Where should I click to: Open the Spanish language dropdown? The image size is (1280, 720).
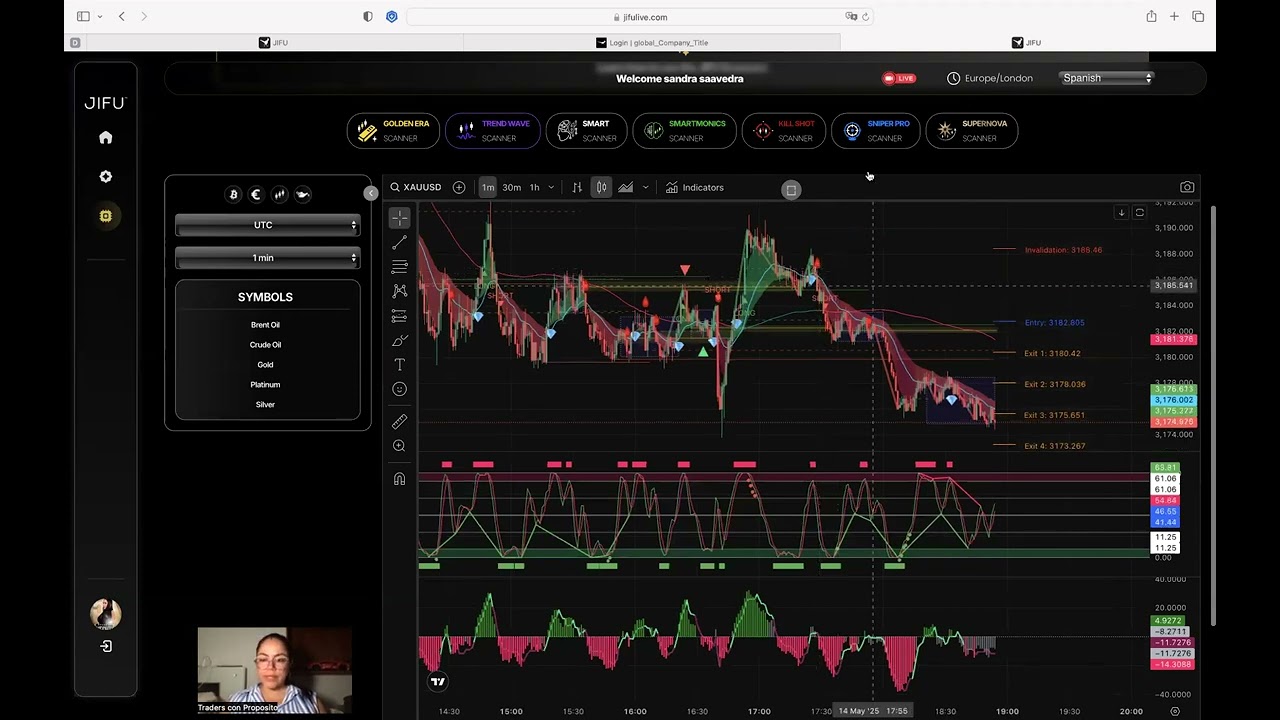[x=1107, y=78]
